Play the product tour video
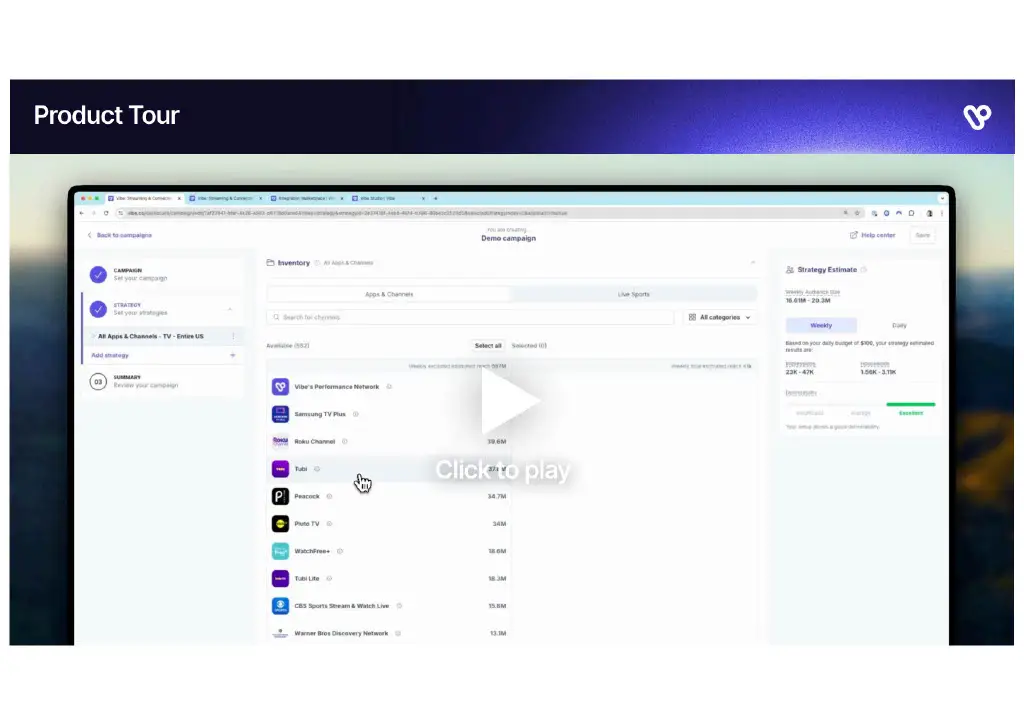 [510, 402]
